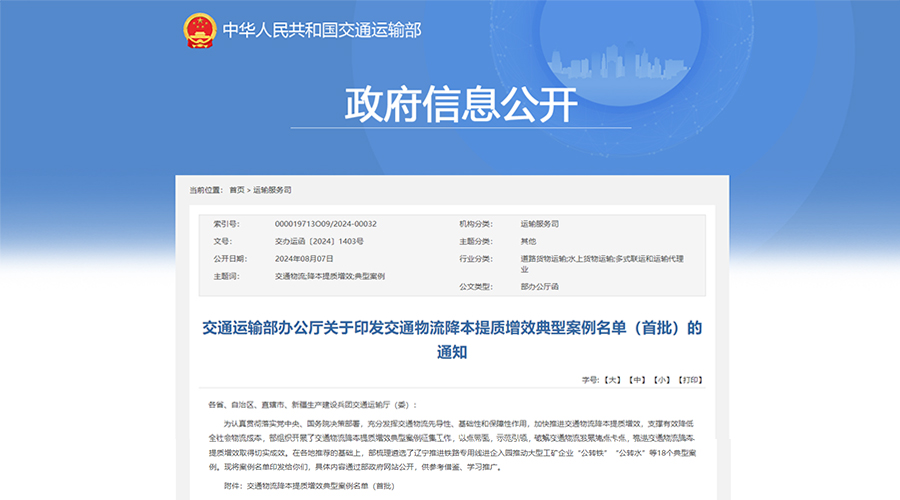The image size is (900, 500).
Task: Click the 公开日期 field label
Action: [x=230, y=259]
